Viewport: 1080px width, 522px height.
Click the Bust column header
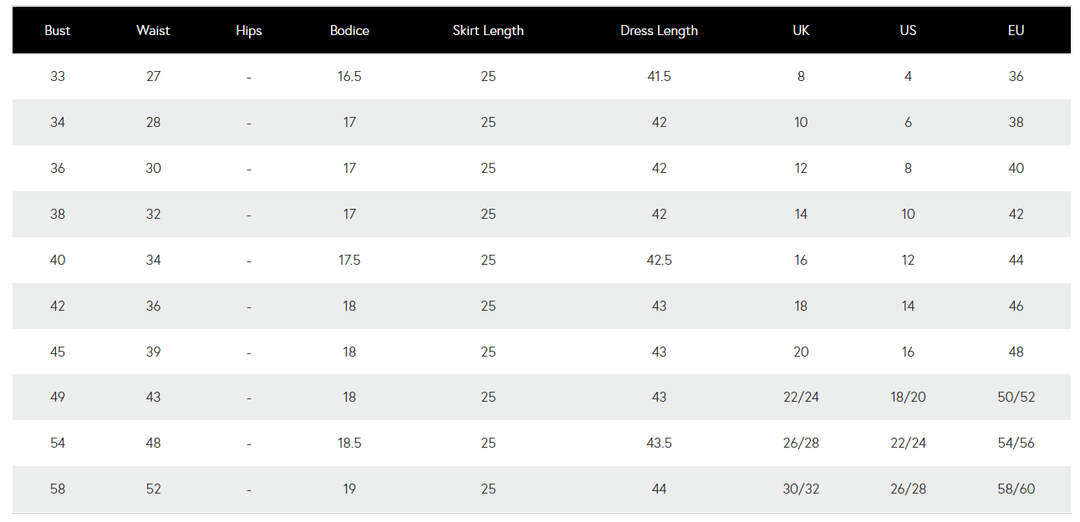pos(57,30)
